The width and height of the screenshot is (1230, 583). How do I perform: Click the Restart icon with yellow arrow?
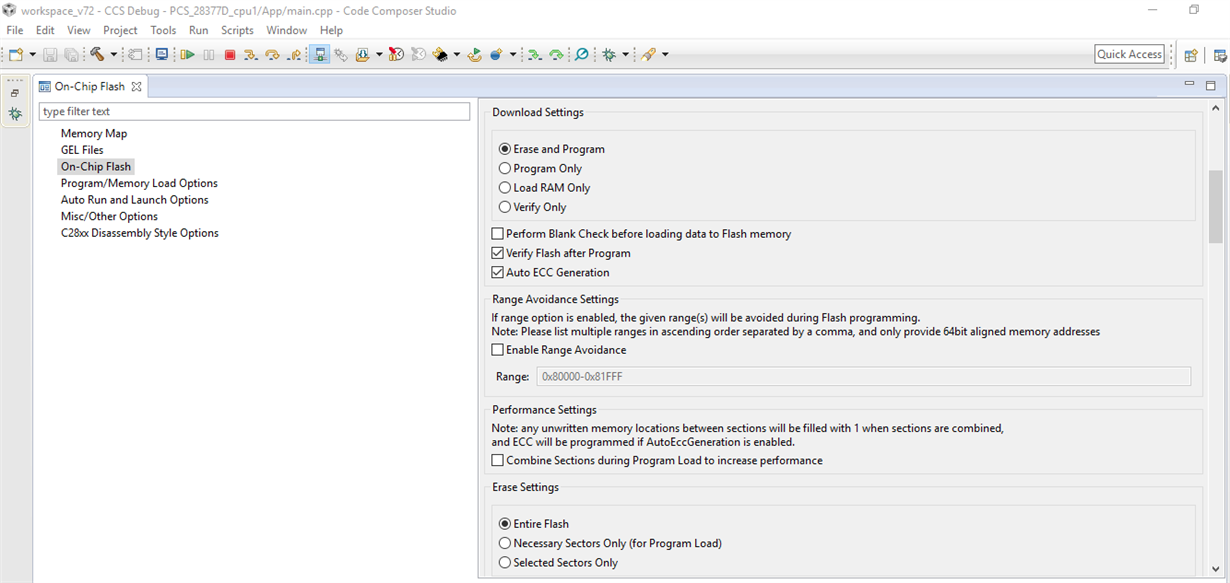pyautogui.click(x=474, y=55)
